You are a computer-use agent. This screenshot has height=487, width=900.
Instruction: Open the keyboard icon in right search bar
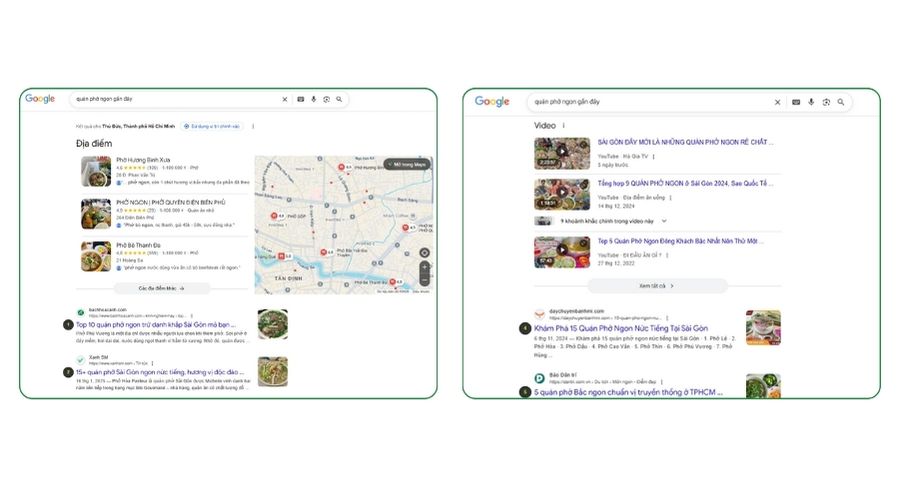[x=796, y=102]
